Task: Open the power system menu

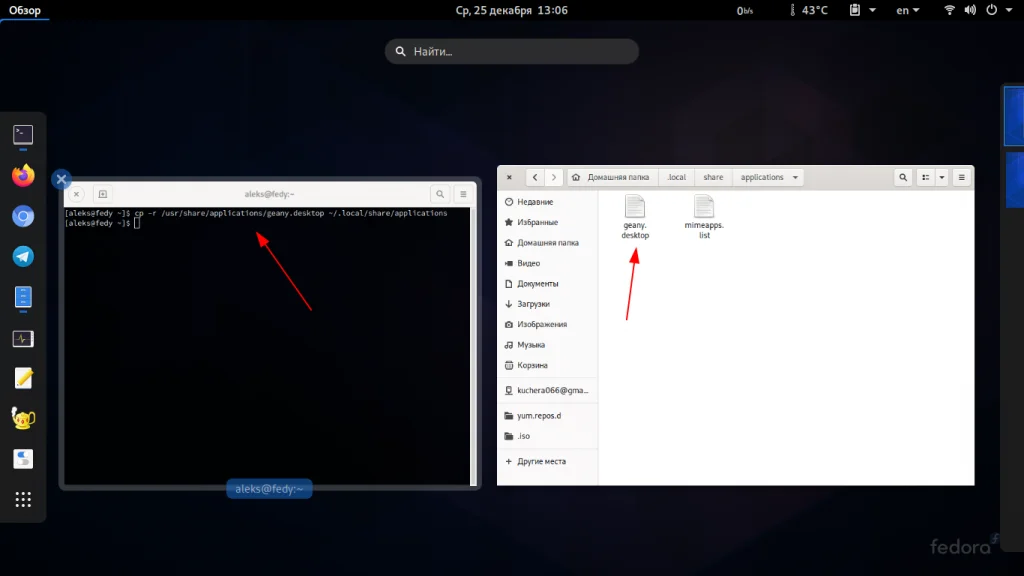Action: (999, 10)
